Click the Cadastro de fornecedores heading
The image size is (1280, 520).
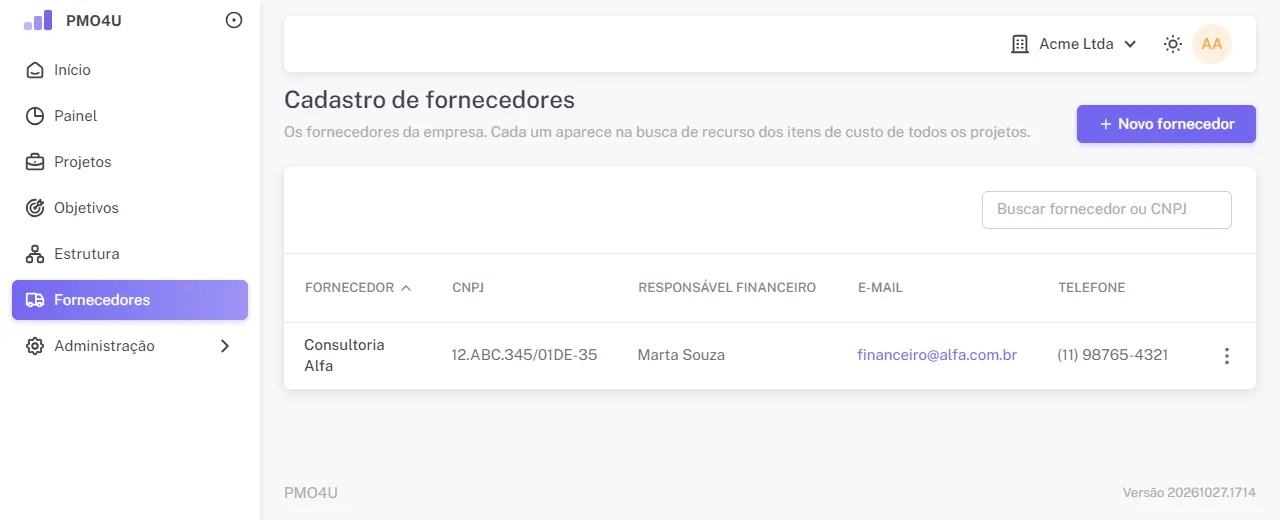[x=430, y=100]
